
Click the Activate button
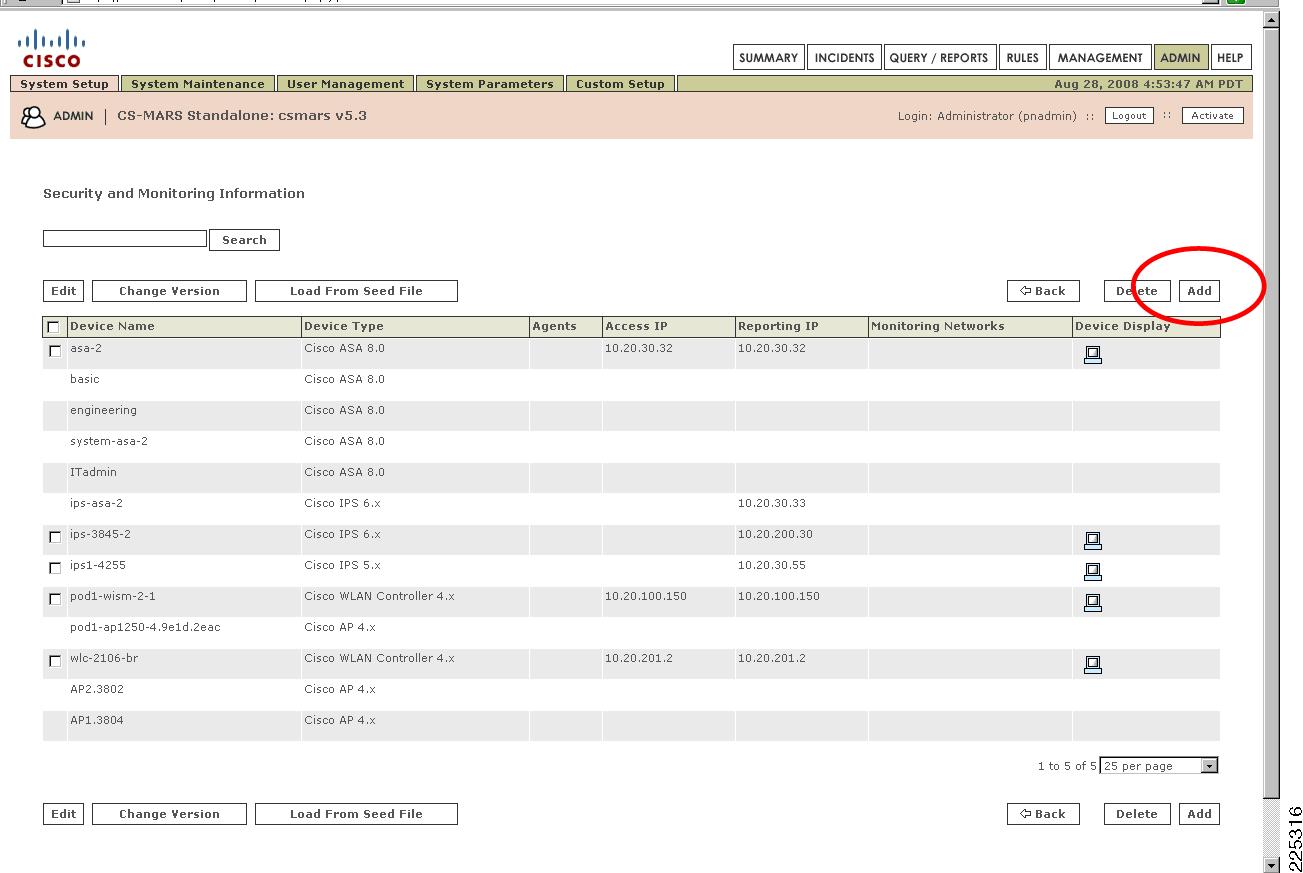1213,116
